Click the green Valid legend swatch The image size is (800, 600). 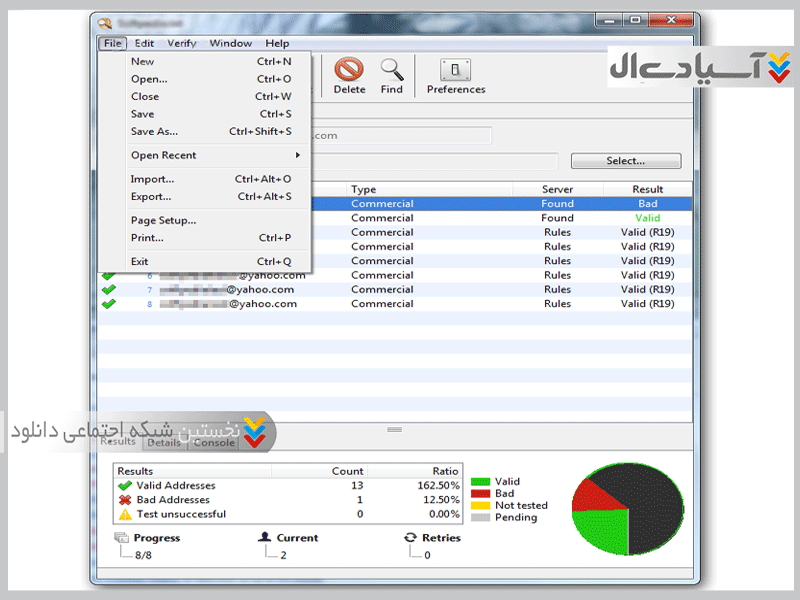pos(480,482)
